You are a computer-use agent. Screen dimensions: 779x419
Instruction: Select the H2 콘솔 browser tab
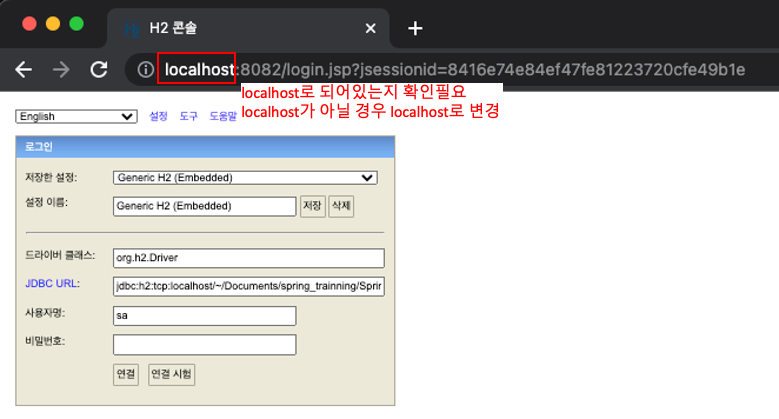(x=248, y=28)
